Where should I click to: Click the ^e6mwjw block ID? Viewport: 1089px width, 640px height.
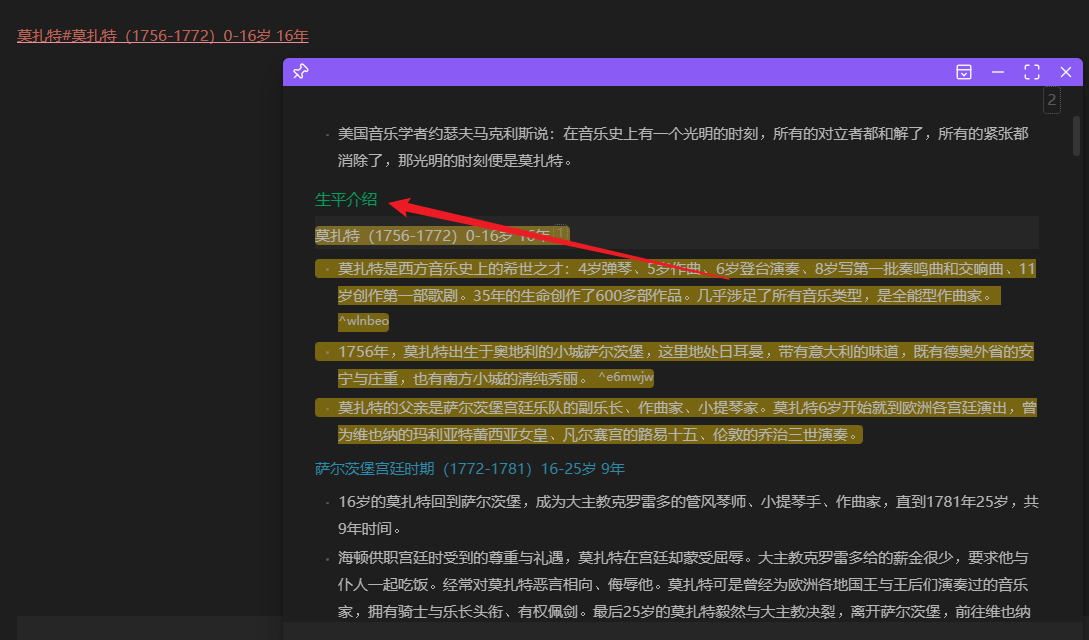625,377
